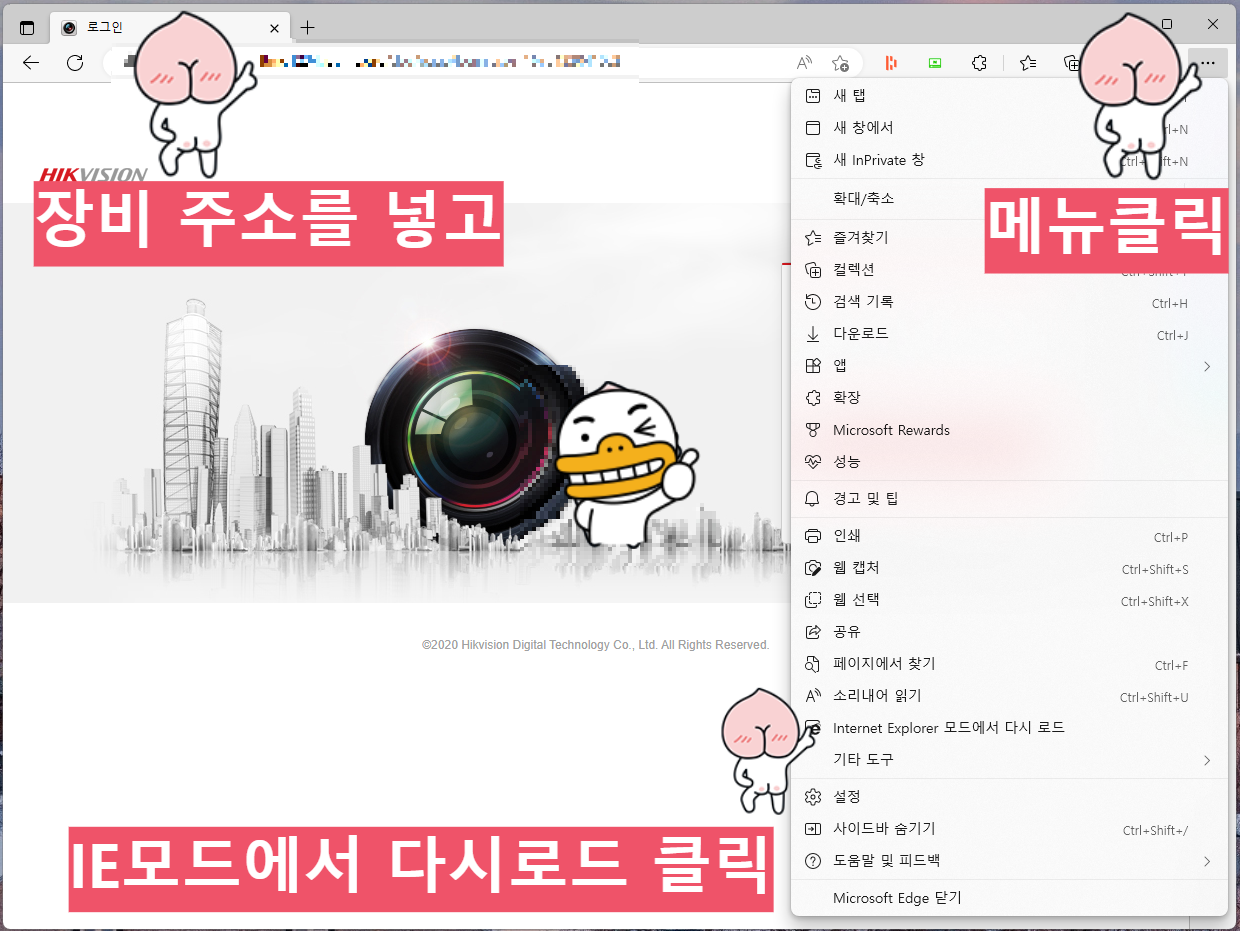Select 웹 캡처 from the menu
Screen dimensions: 1240x931
tap(1009, 568)
